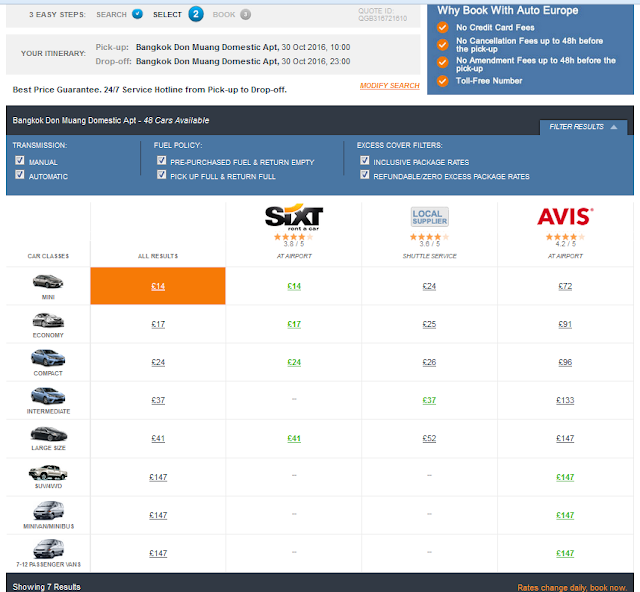Viewport: 640px width, 592px height.
Task: Toggle Inclusive Package Rates checkbox
Action: (x=364, y=160)
